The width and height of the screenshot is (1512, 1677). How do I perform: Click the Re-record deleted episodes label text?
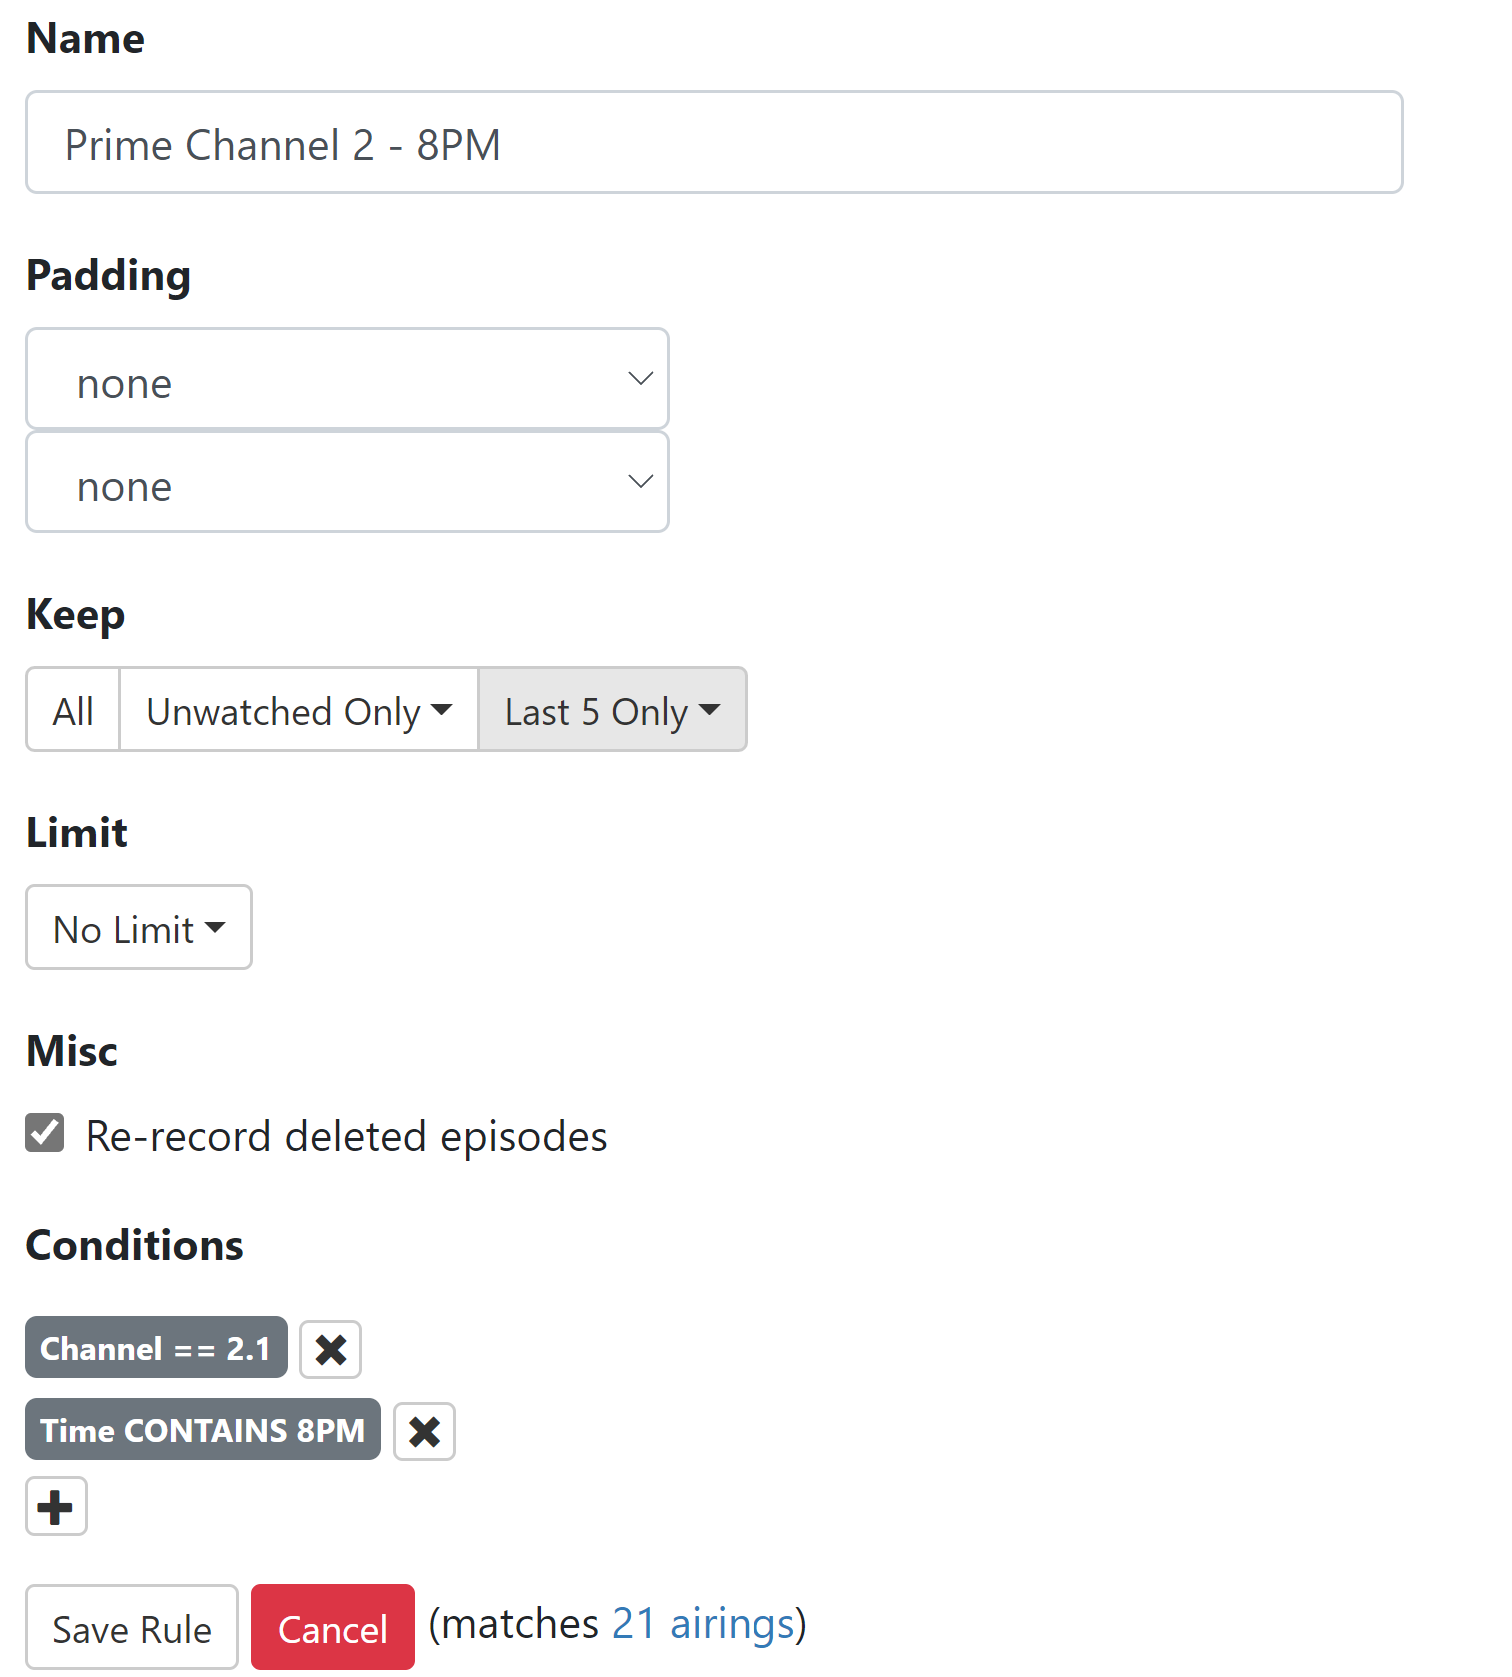(x=346, y=1137)
